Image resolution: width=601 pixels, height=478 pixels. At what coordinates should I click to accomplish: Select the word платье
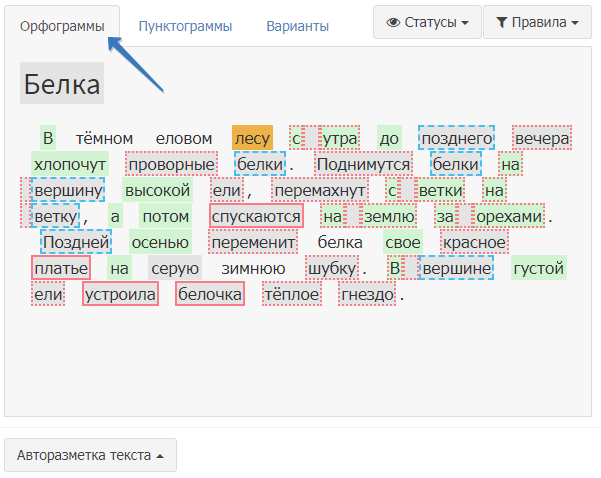(x=61, y=268)
